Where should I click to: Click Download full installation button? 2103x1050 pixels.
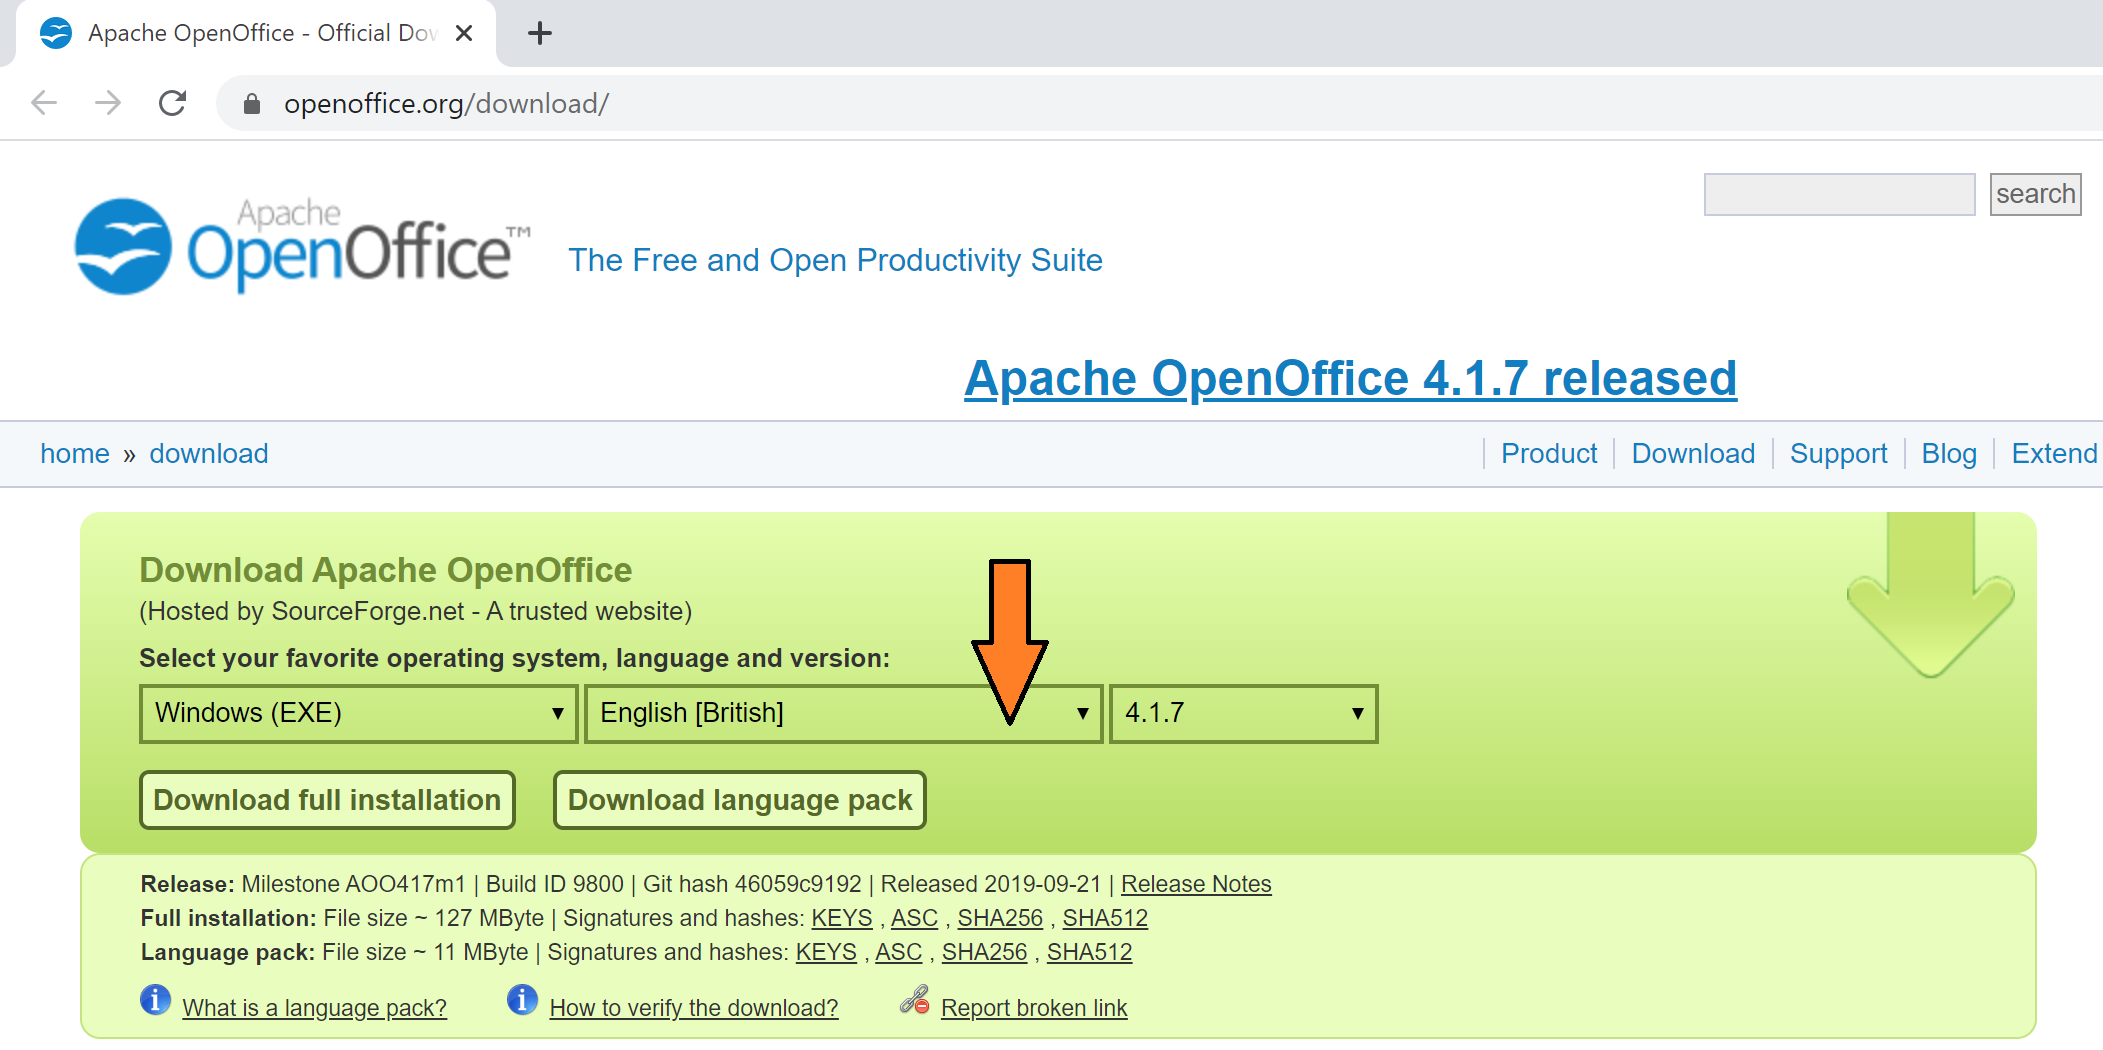pyautogui.click(x=327, y=800)
